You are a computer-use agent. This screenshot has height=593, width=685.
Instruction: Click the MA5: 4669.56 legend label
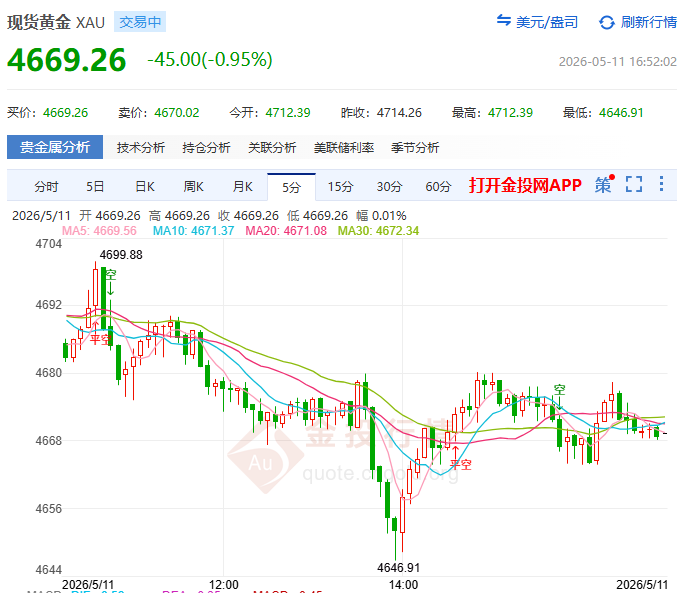tap(99, 231)
